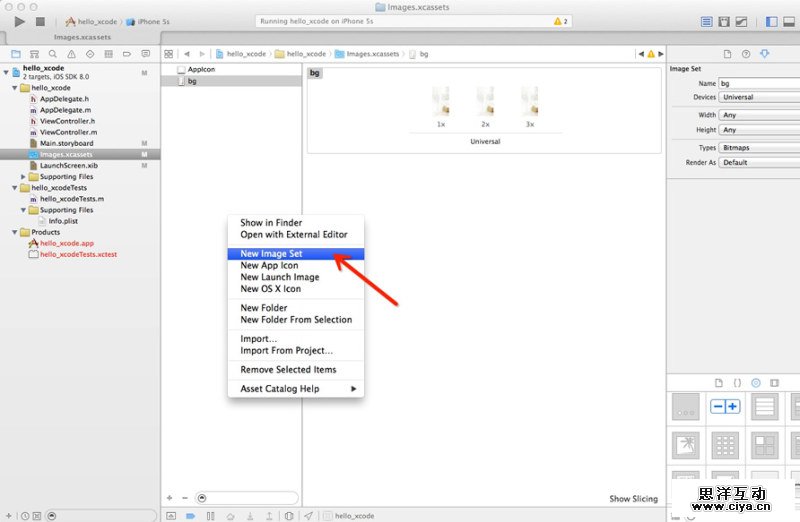
Task: Switch to the Standard editor icon
Action: tap(708, 21)
